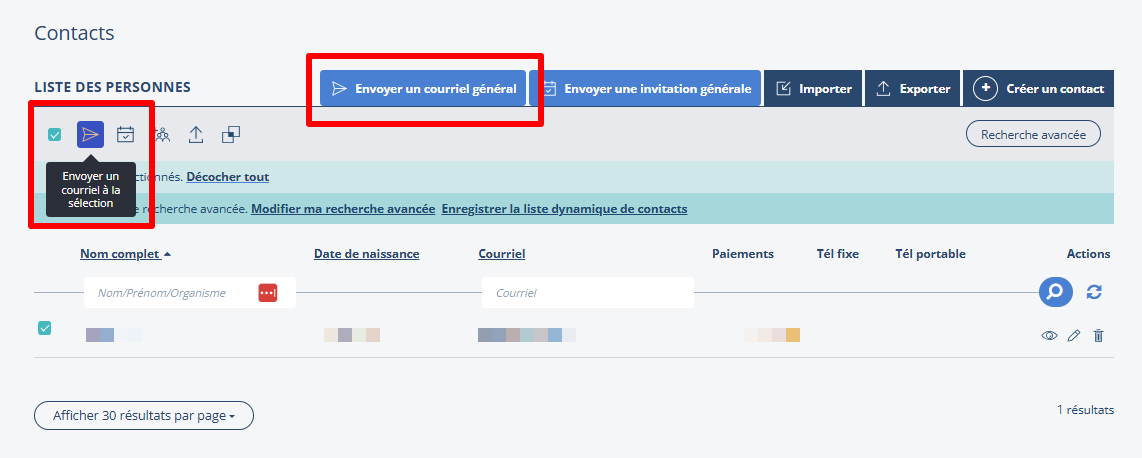Edit the contact using the pencil icon
1142x458 pixels.
pos(1074,336)
